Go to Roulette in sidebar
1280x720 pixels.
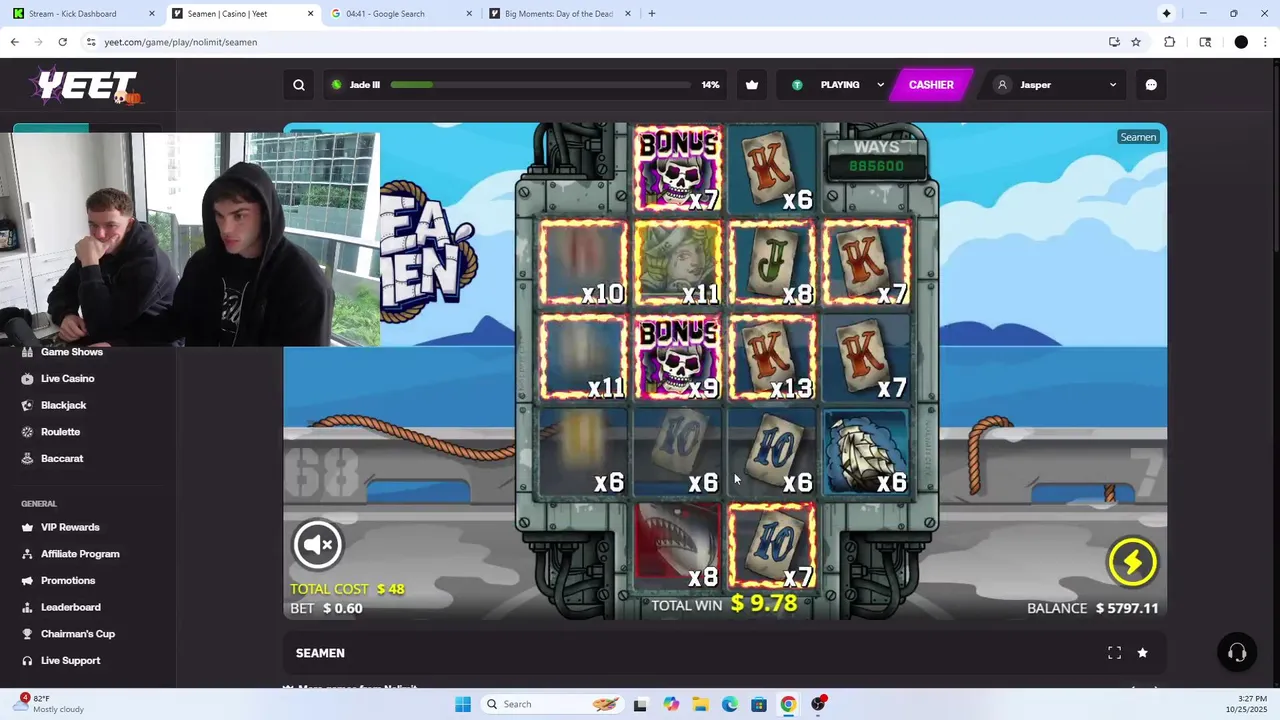coord(60,432)
